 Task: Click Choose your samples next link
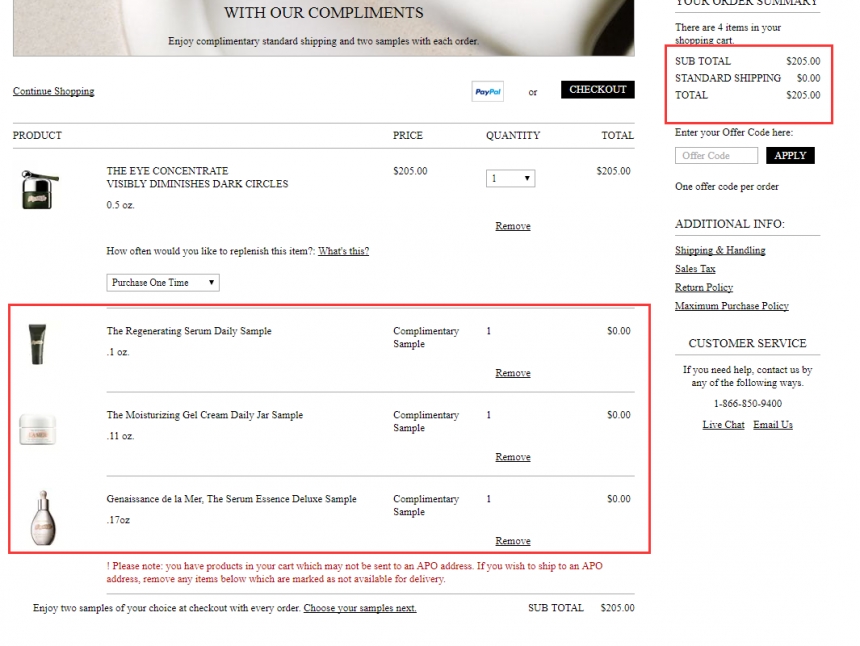pos(360,608)
